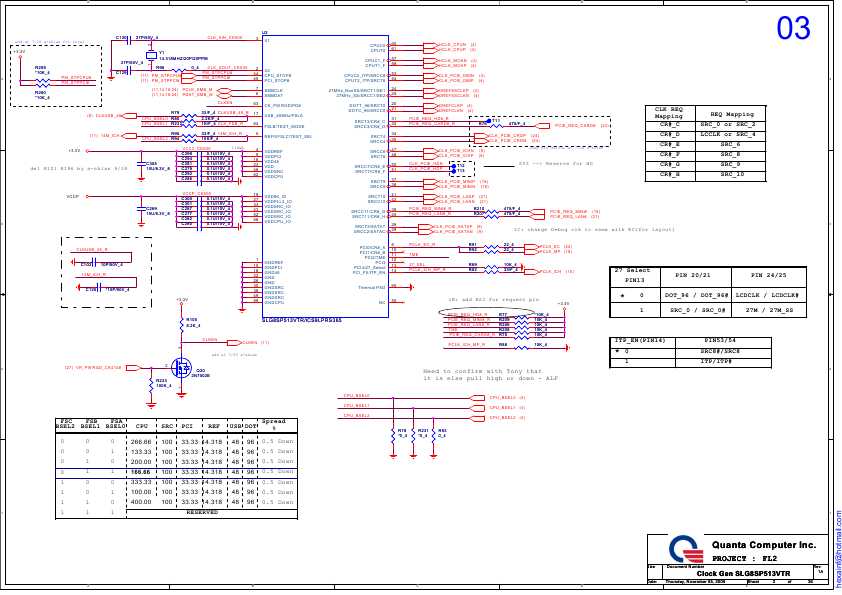Click the 'REQ Mapping' column header
The width and height of the screenshot is (842, 595).
pos(732,114)
